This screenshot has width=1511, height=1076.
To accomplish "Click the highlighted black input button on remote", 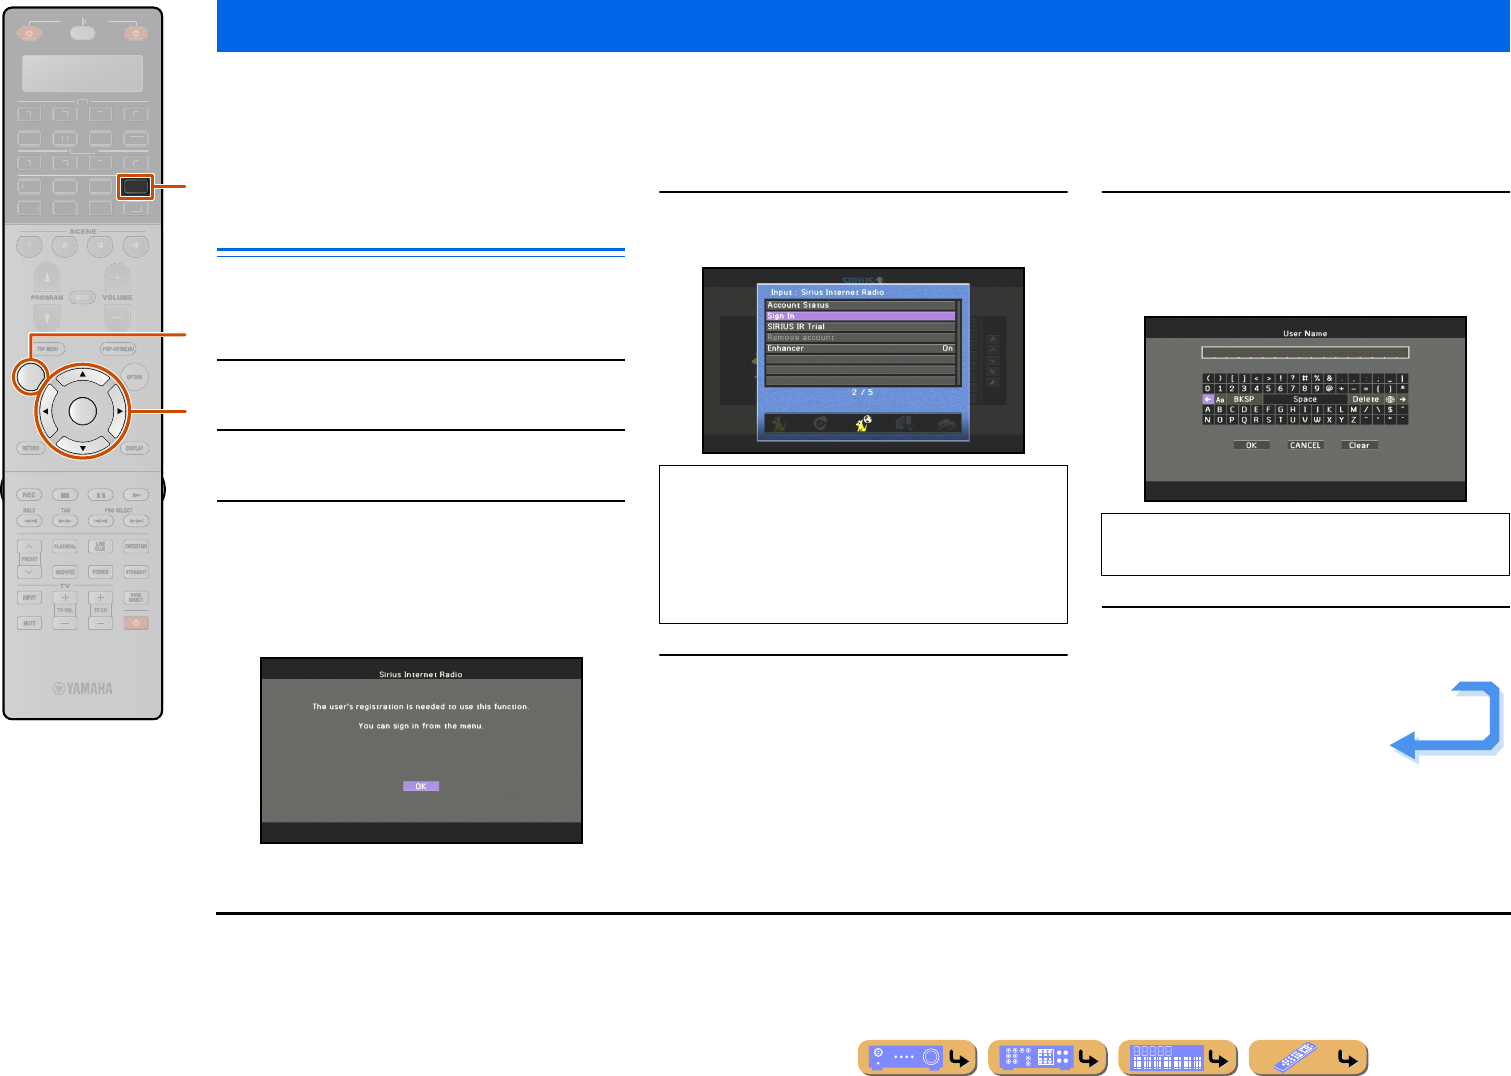I will 135,186.
